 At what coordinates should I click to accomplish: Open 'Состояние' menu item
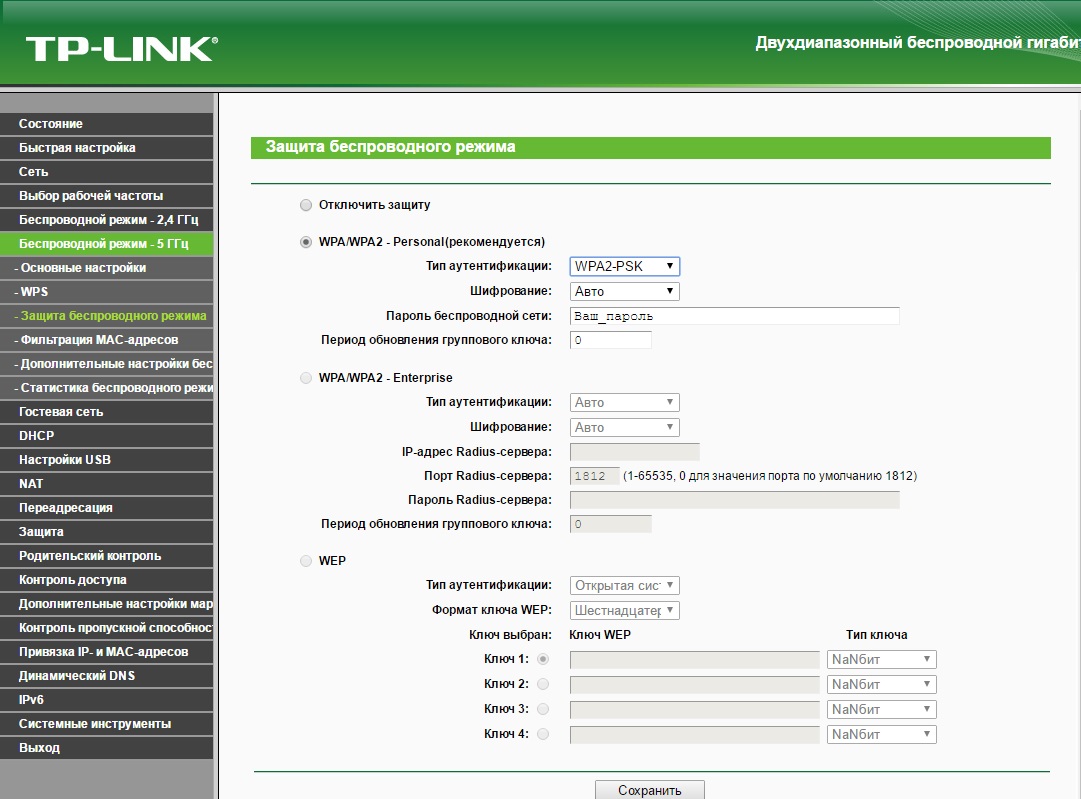(x=51, y=124)
